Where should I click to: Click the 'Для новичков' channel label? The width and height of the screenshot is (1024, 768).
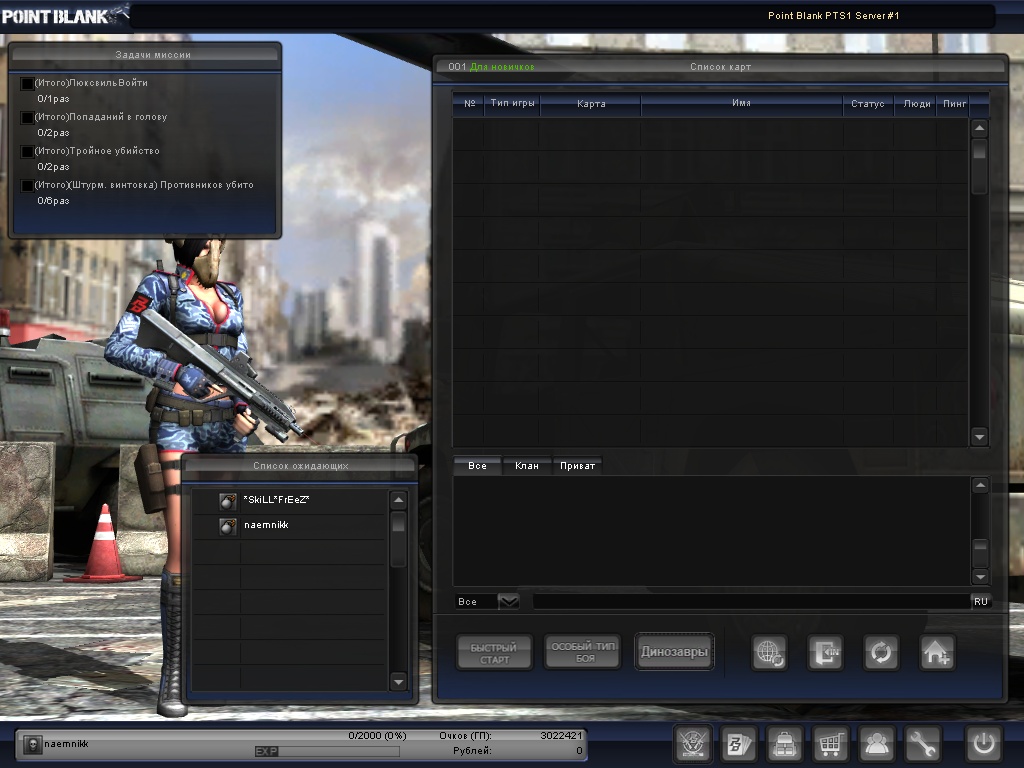click(x=502, y=67)
